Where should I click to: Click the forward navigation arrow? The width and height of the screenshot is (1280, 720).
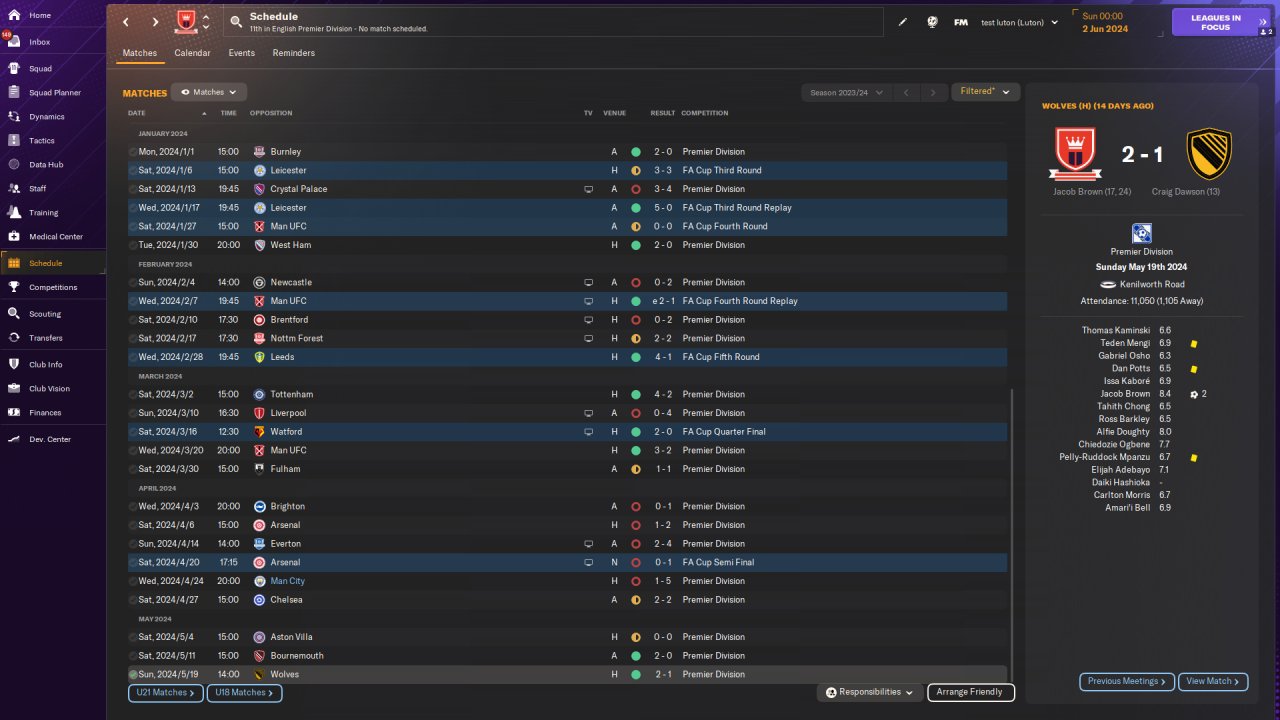155,22
